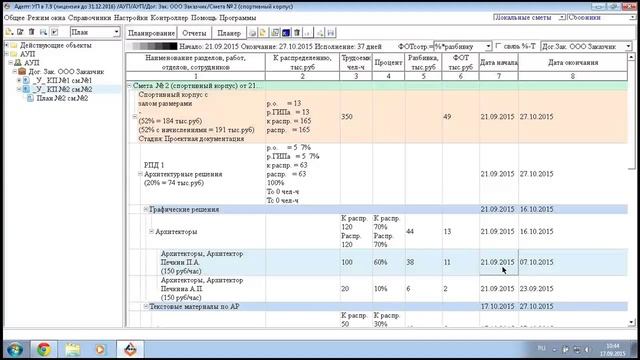Click the end date 07.10.2015 for Печкин П.А.
Image resolution: width=640 pixels, height=360 pixels.
pos(536,262)
